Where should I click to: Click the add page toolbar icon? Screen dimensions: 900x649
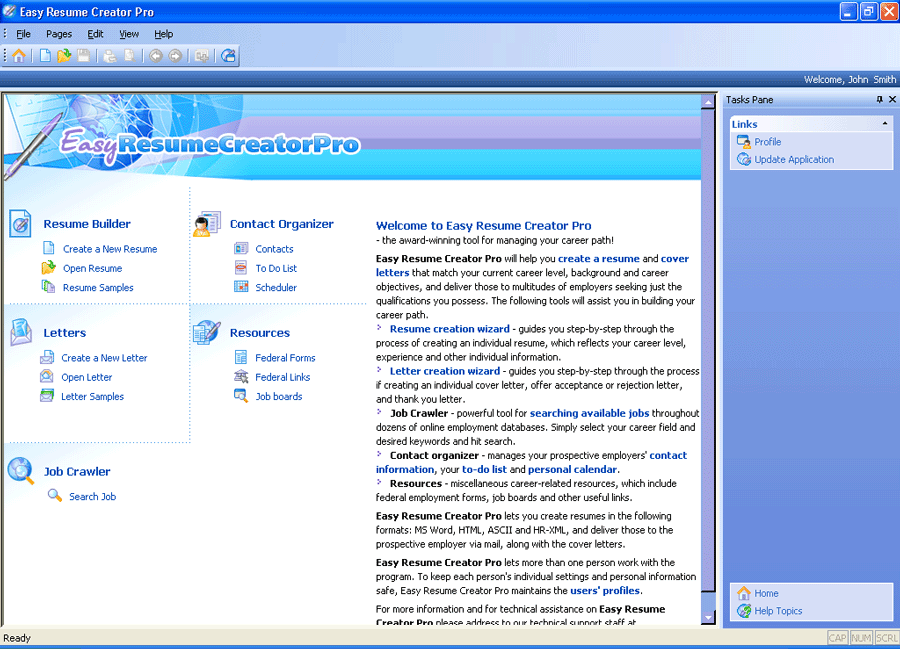pyautogui.click(x=201, y=56)
